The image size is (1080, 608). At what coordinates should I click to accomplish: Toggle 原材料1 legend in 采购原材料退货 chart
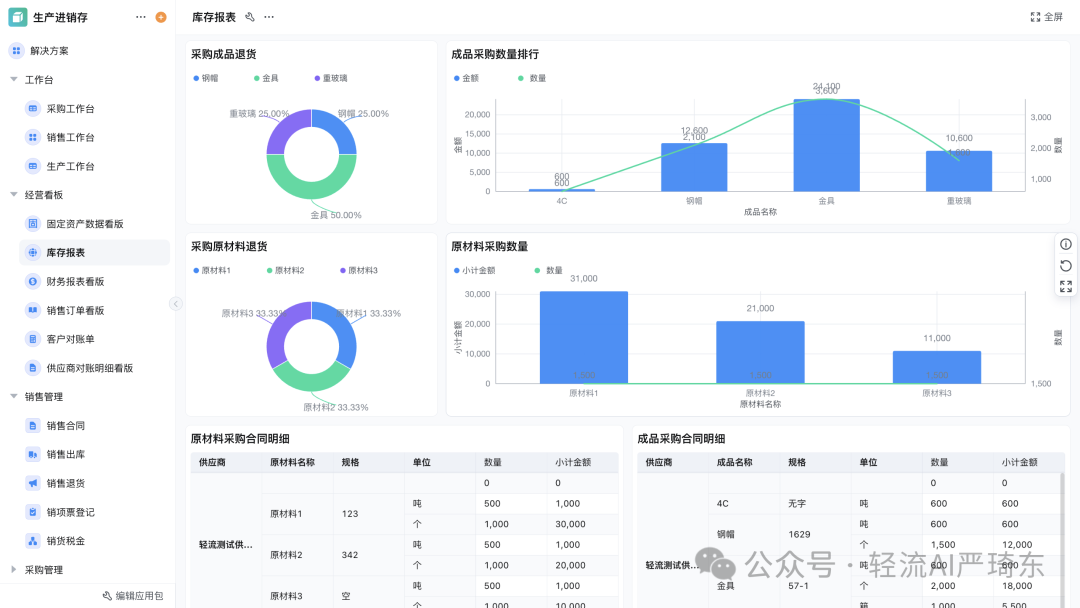coord(212,271)
